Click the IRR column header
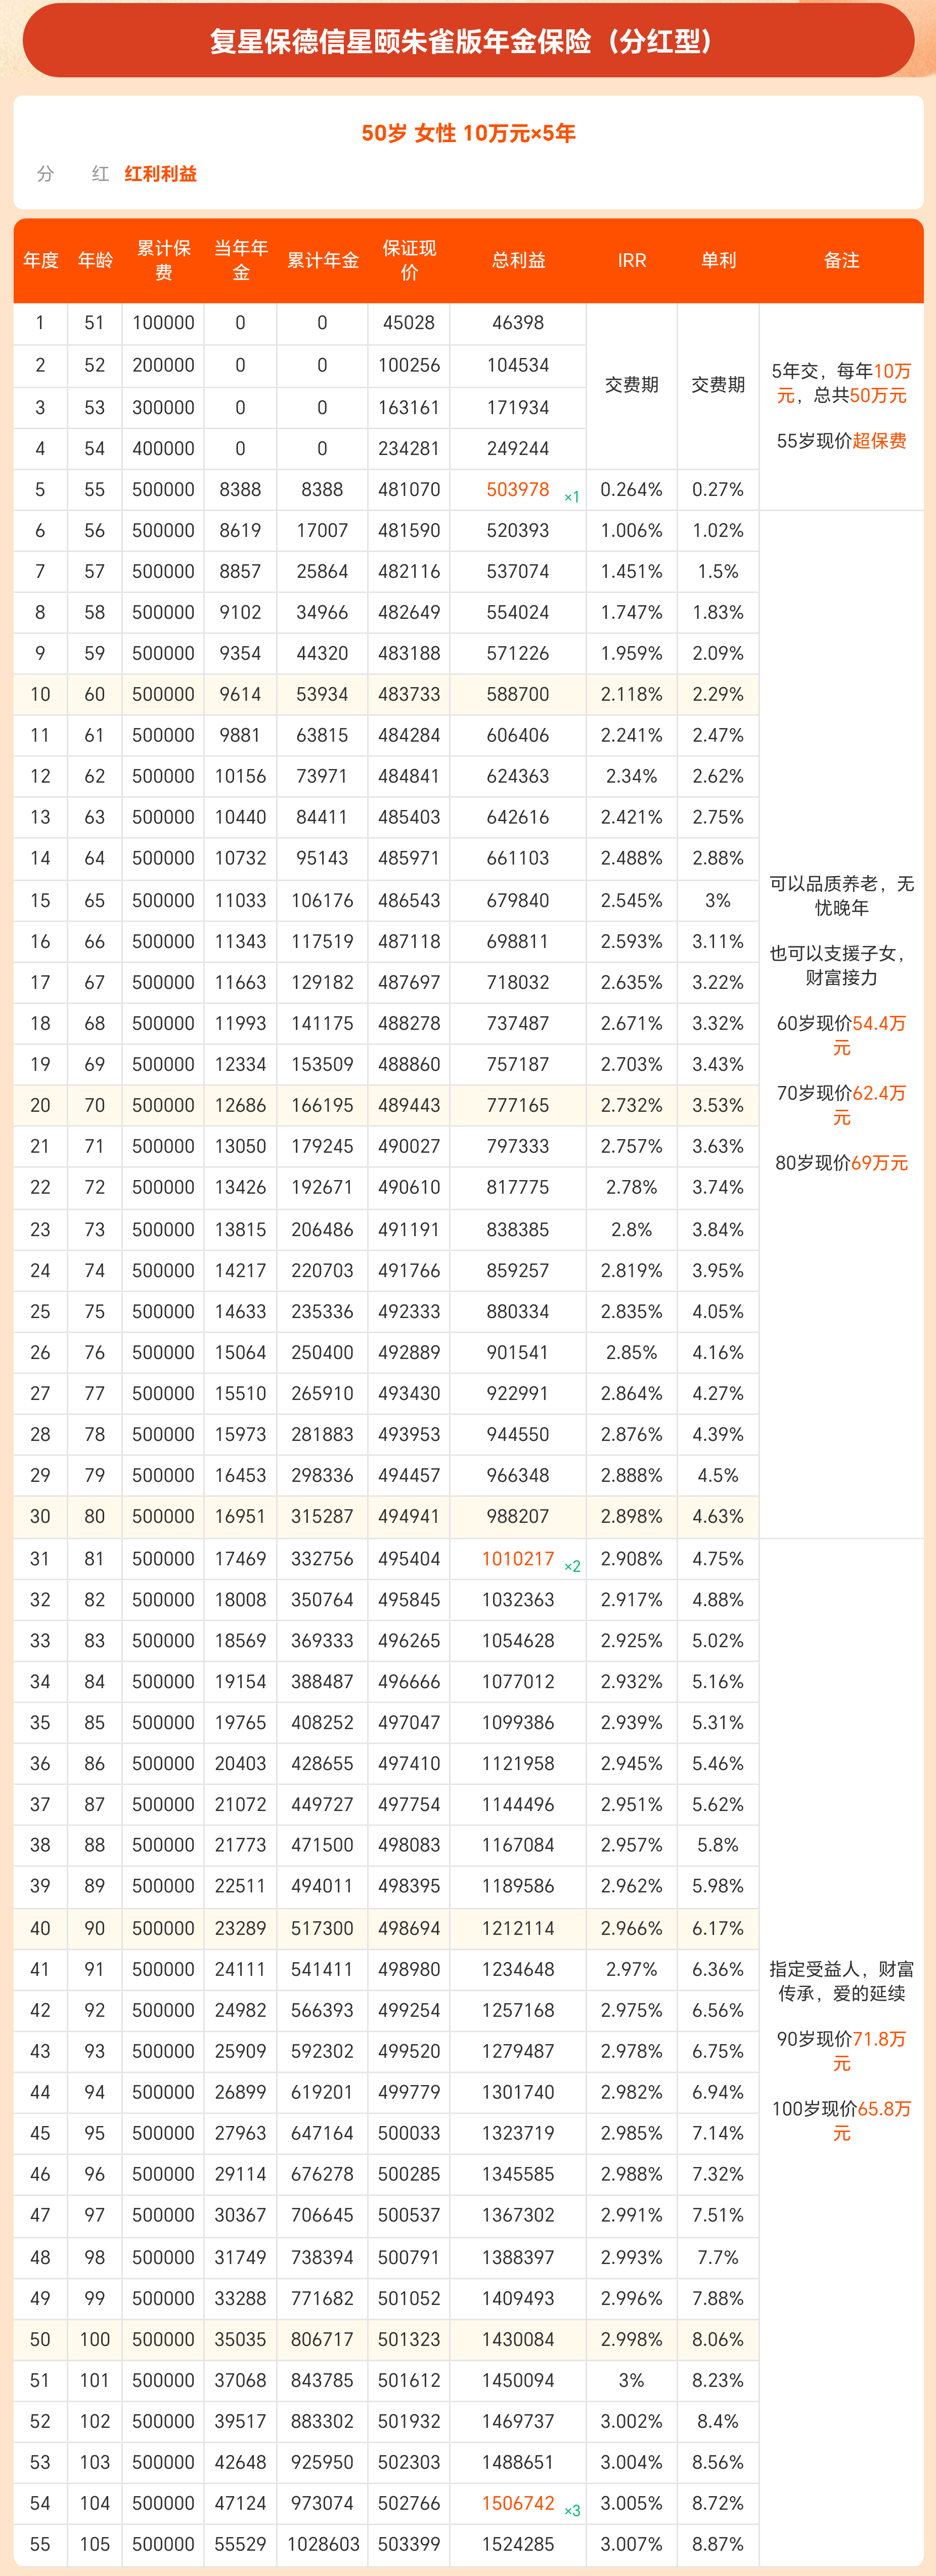Image resolution: width=936 pixels, height=2576 pixels. (631, 260)
